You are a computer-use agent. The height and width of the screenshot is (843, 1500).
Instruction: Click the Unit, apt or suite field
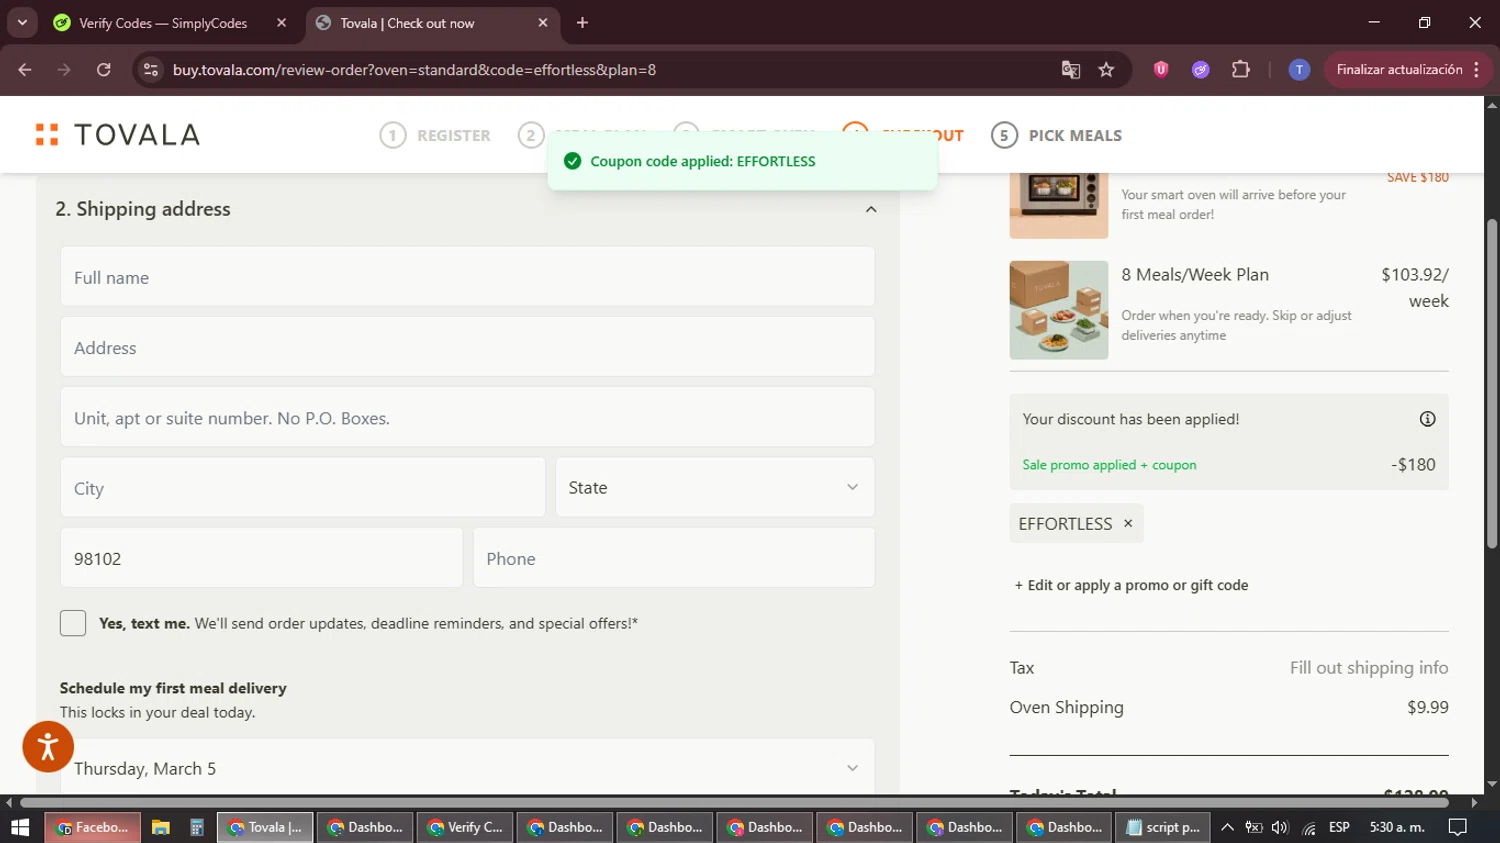click(x=467, y=417)
